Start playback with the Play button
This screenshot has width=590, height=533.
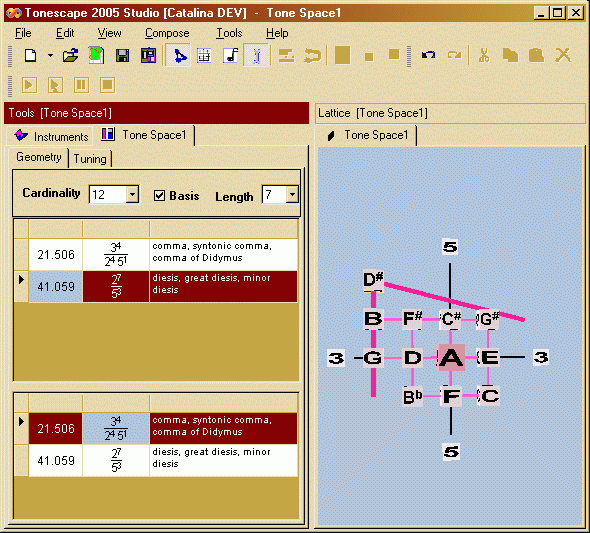[x=29, y=85]
